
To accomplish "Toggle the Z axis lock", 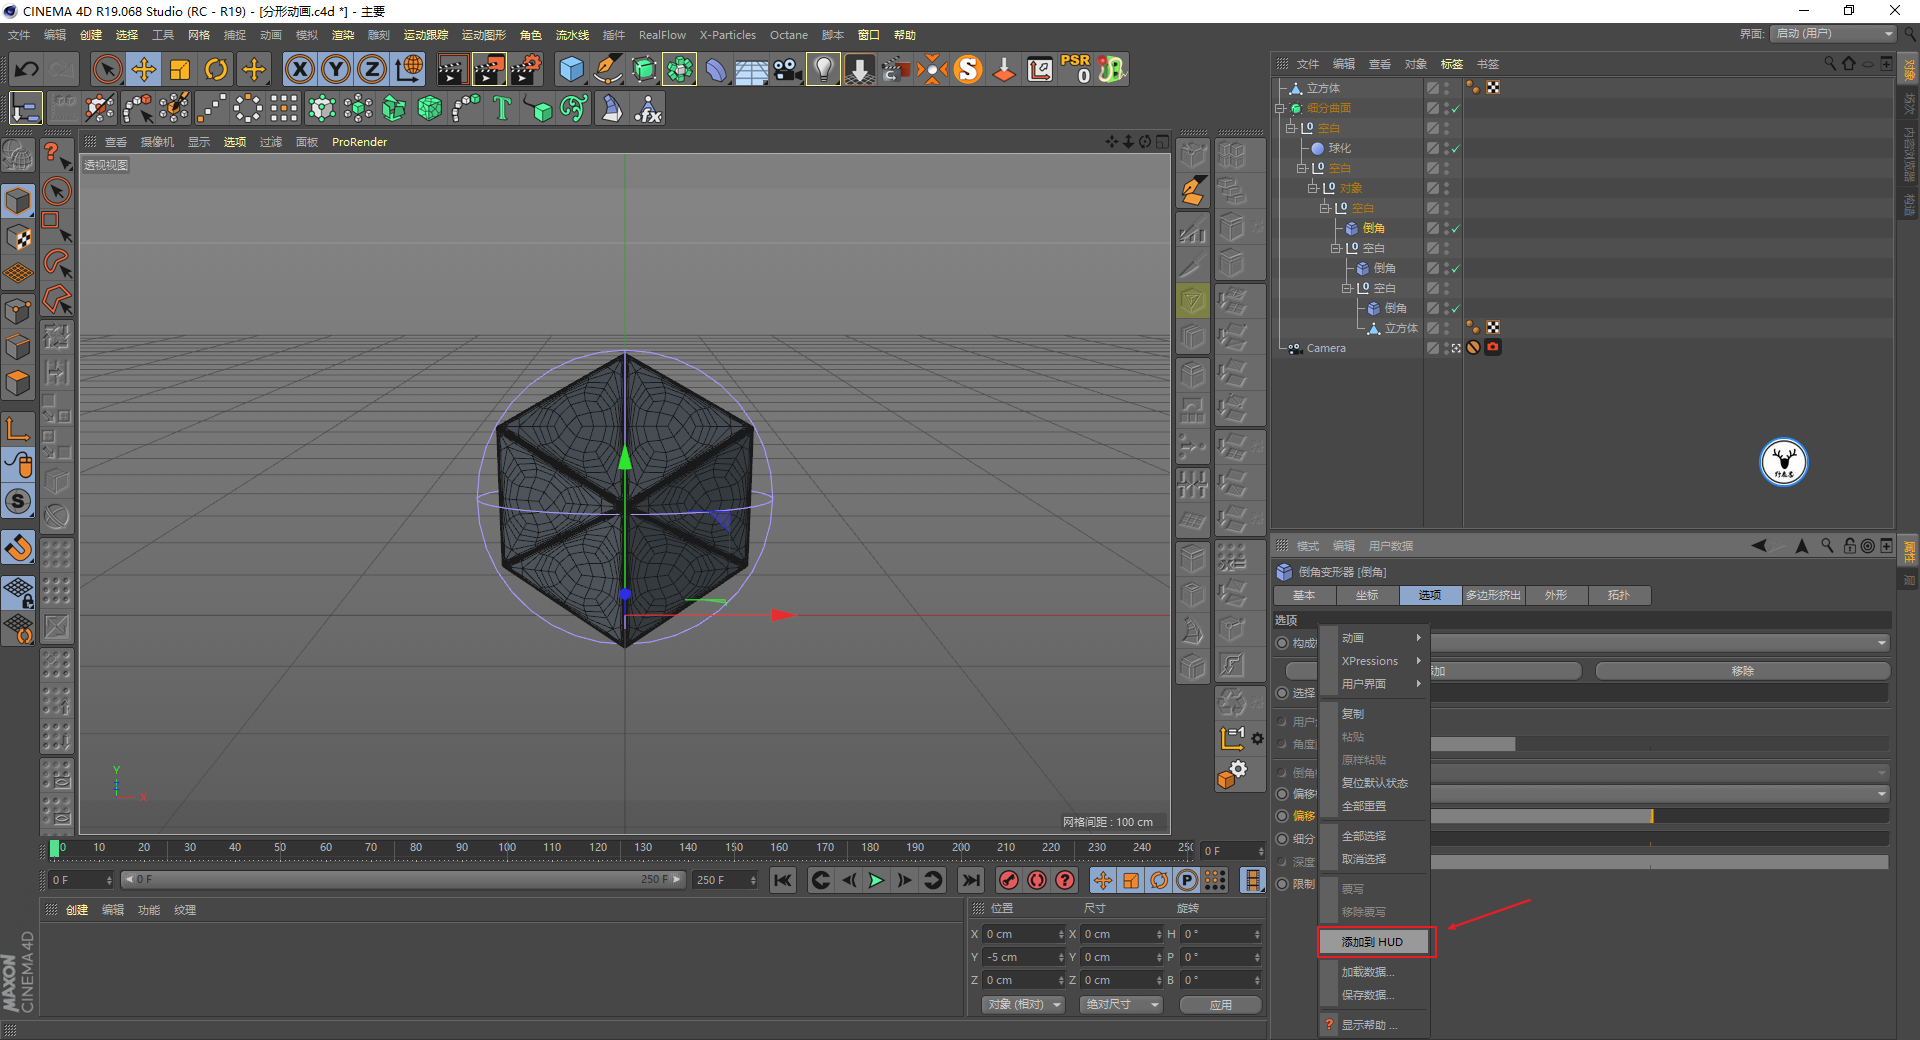I will click(x=372, y=69).
